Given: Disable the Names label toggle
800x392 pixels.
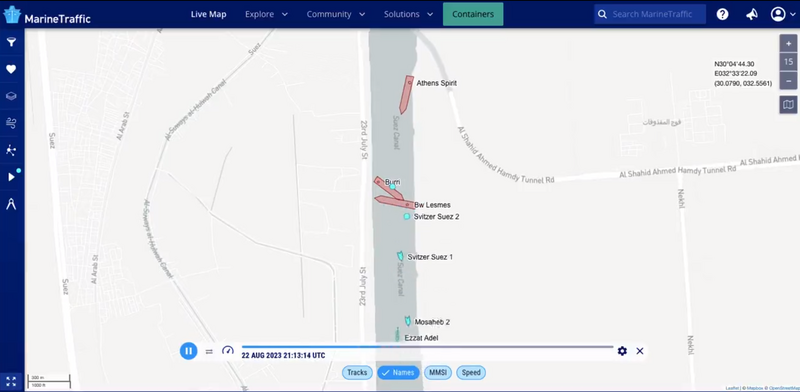Looking at the screenshot, I should [398, 373].
